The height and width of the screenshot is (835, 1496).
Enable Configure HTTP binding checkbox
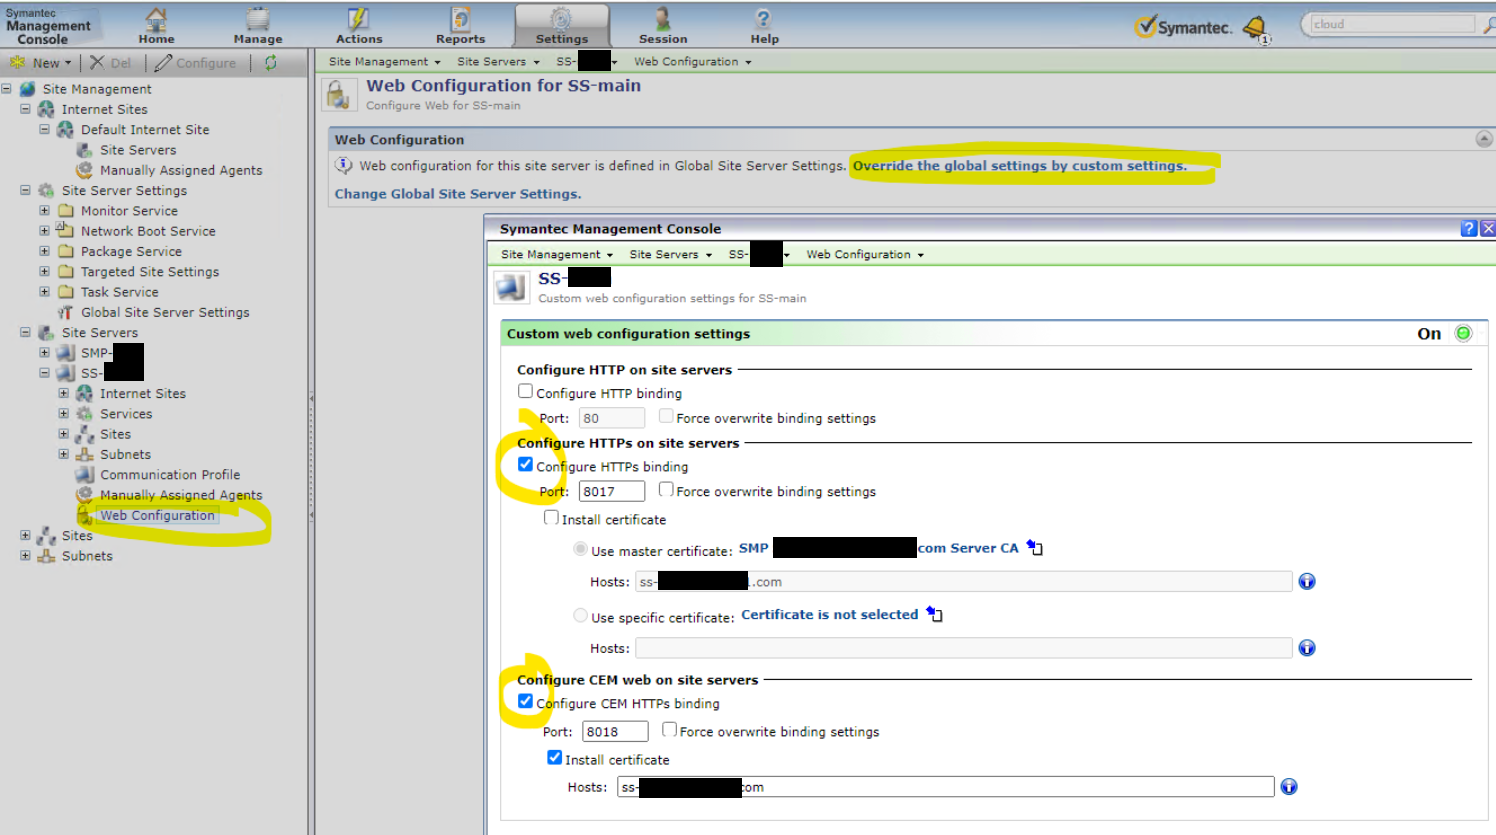[x=525, y=391]
